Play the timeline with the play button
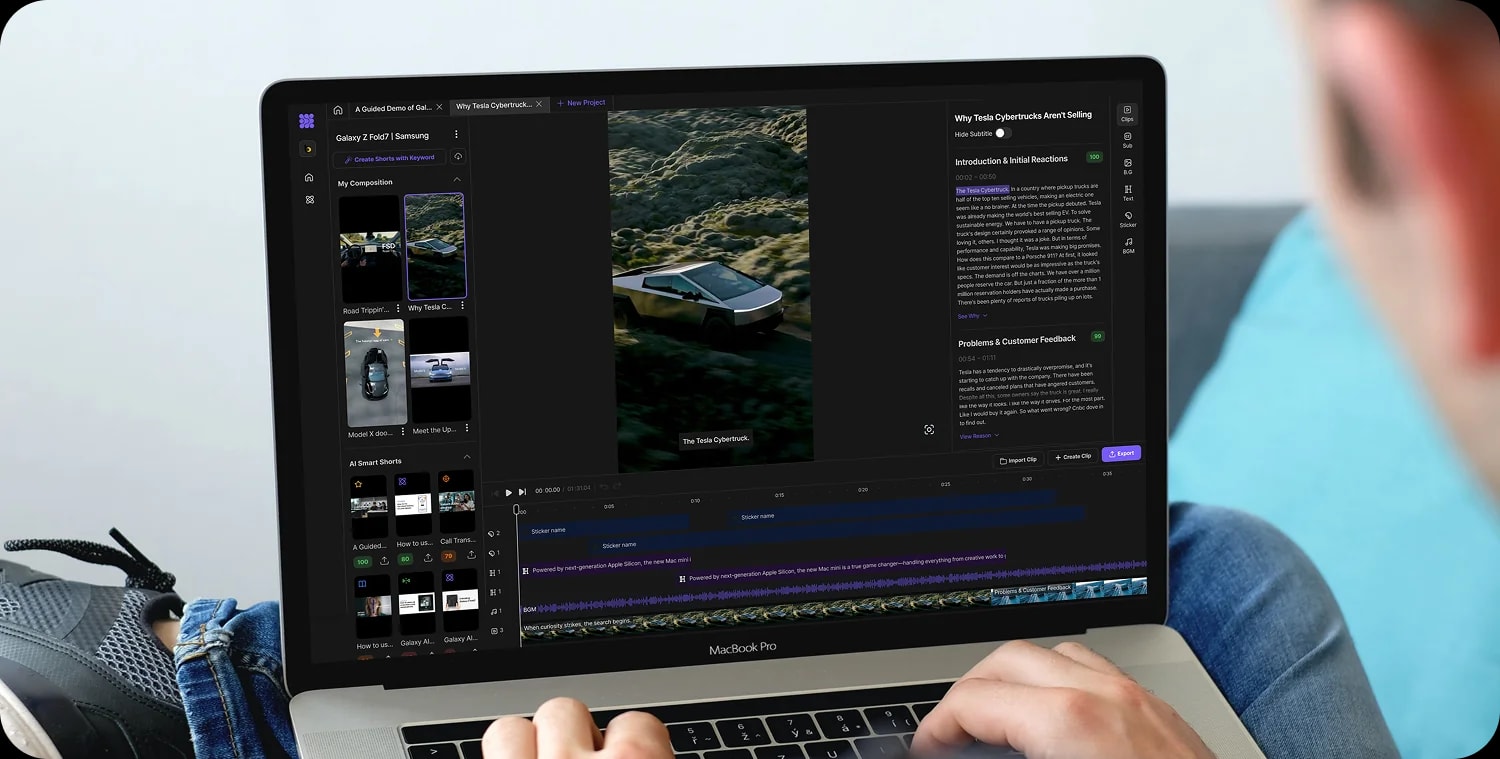Viewport: 1500px width, 759px height. point(508,492)
